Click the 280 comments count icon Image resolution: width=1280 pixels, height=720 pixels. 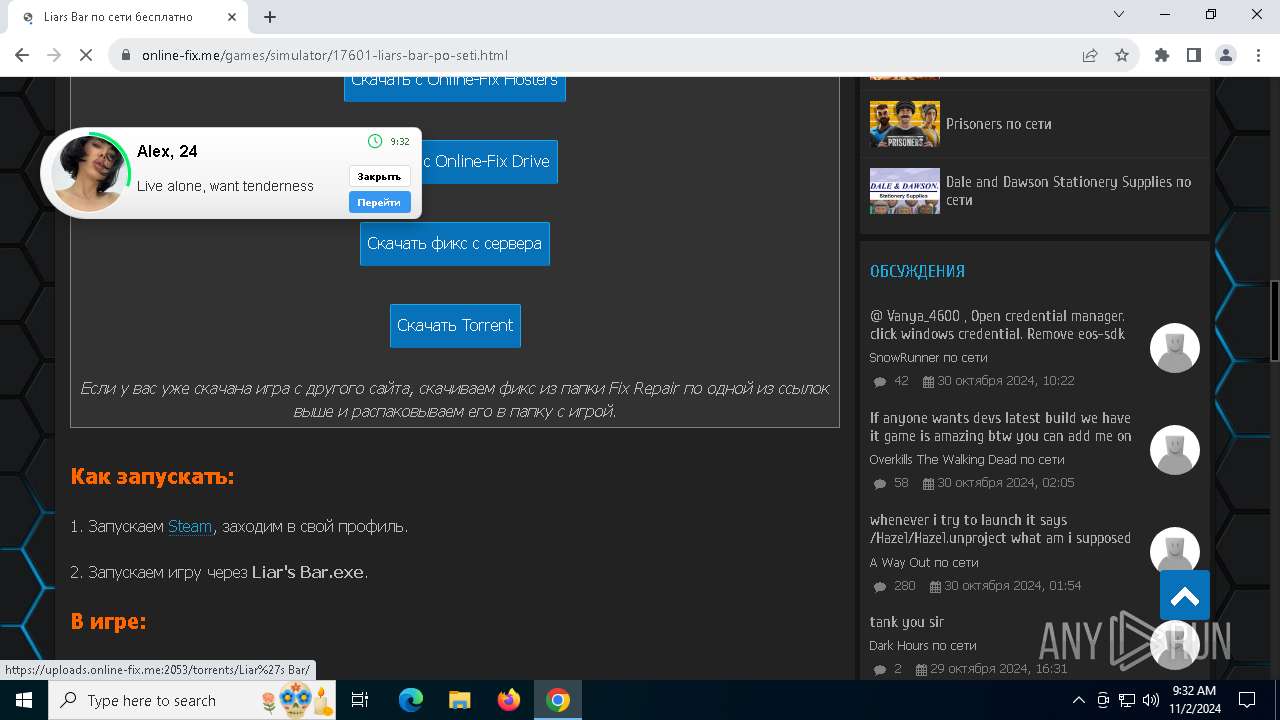(x=880, y=586)
